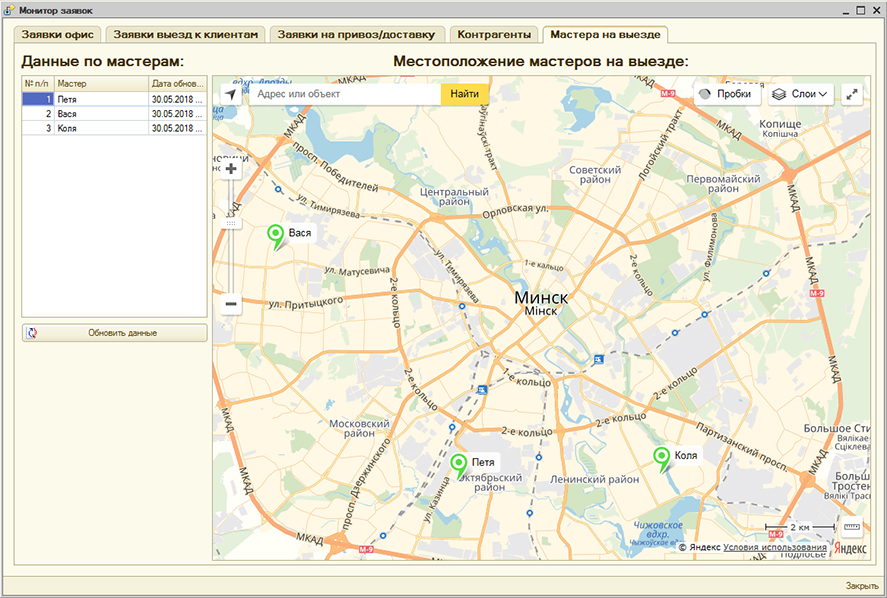Image resolution: width=887 pixels, height=598 pixels.
Task: Click the yellow Найти search button
Action: tap(464, 94)
